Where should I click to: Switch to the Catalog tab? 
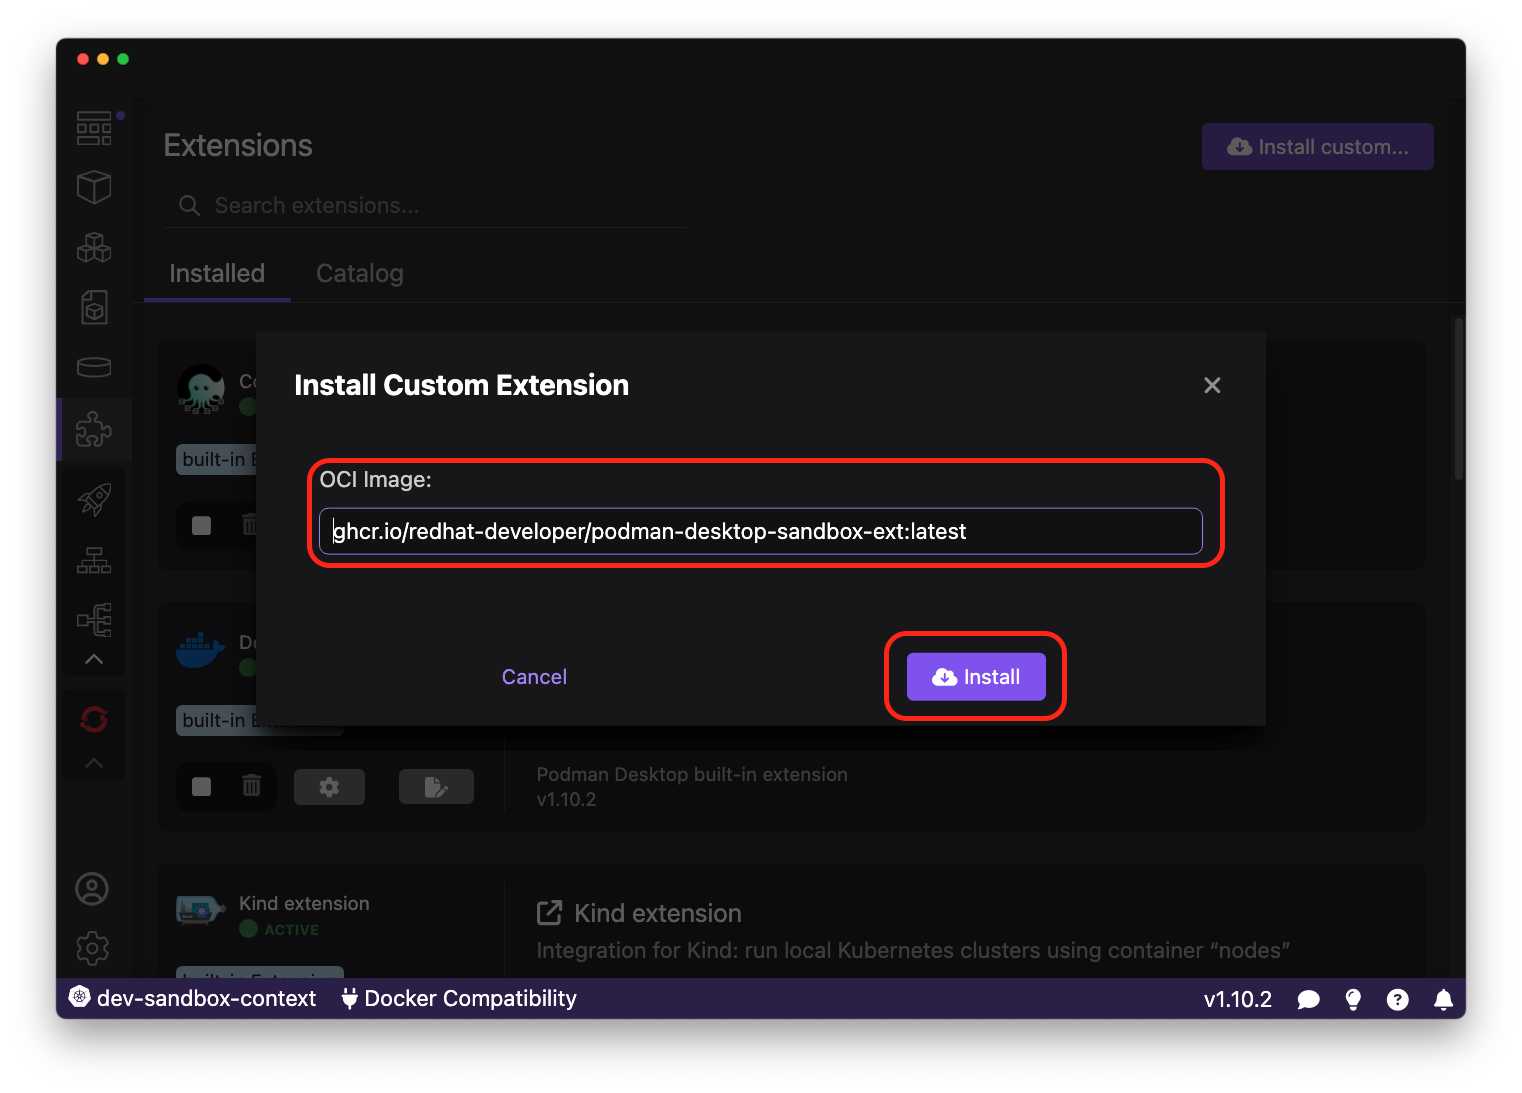coord(360,273)
